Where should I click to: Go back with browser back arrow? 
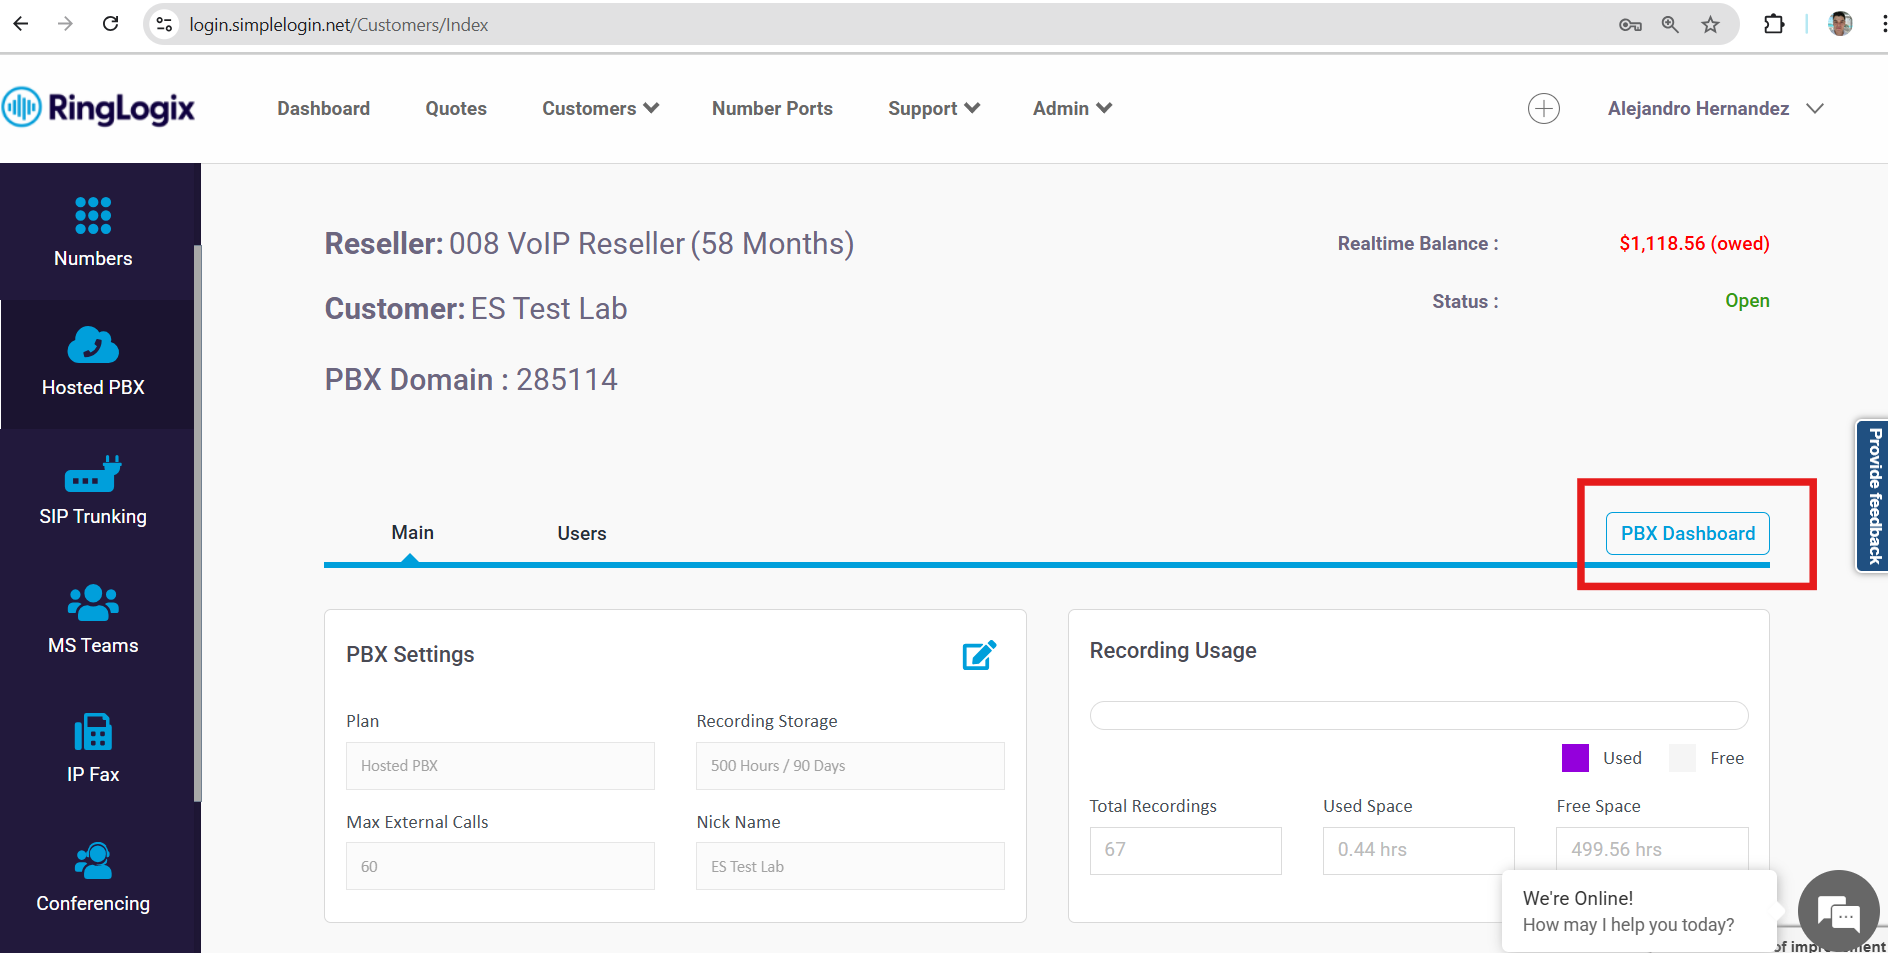(x=21, y=24)
